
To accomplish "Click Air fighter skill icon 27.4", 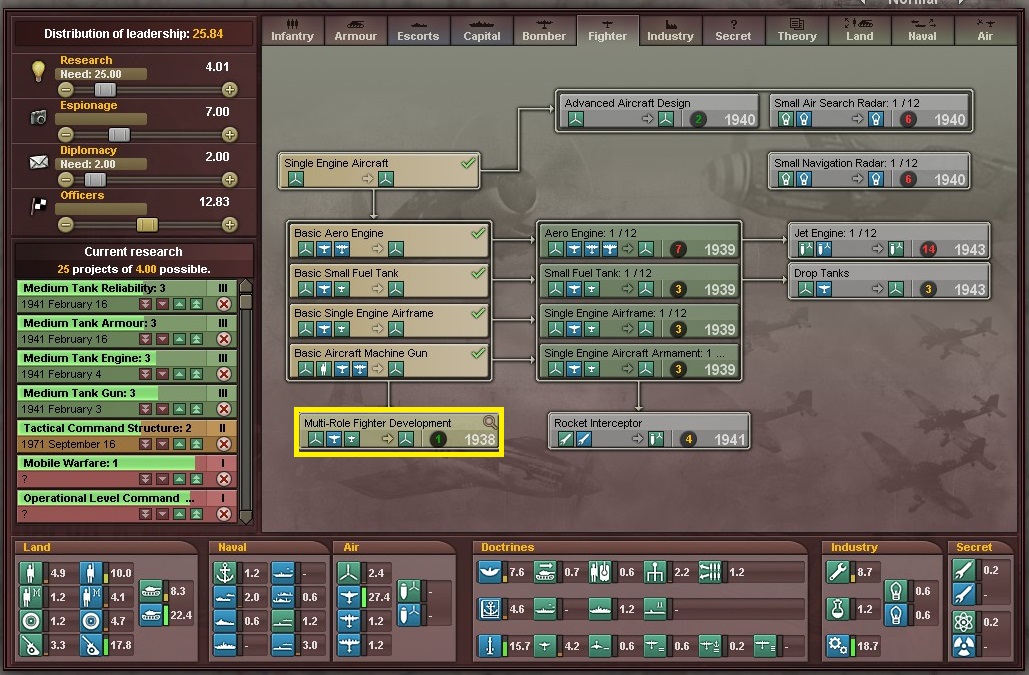I will (349, 597).
